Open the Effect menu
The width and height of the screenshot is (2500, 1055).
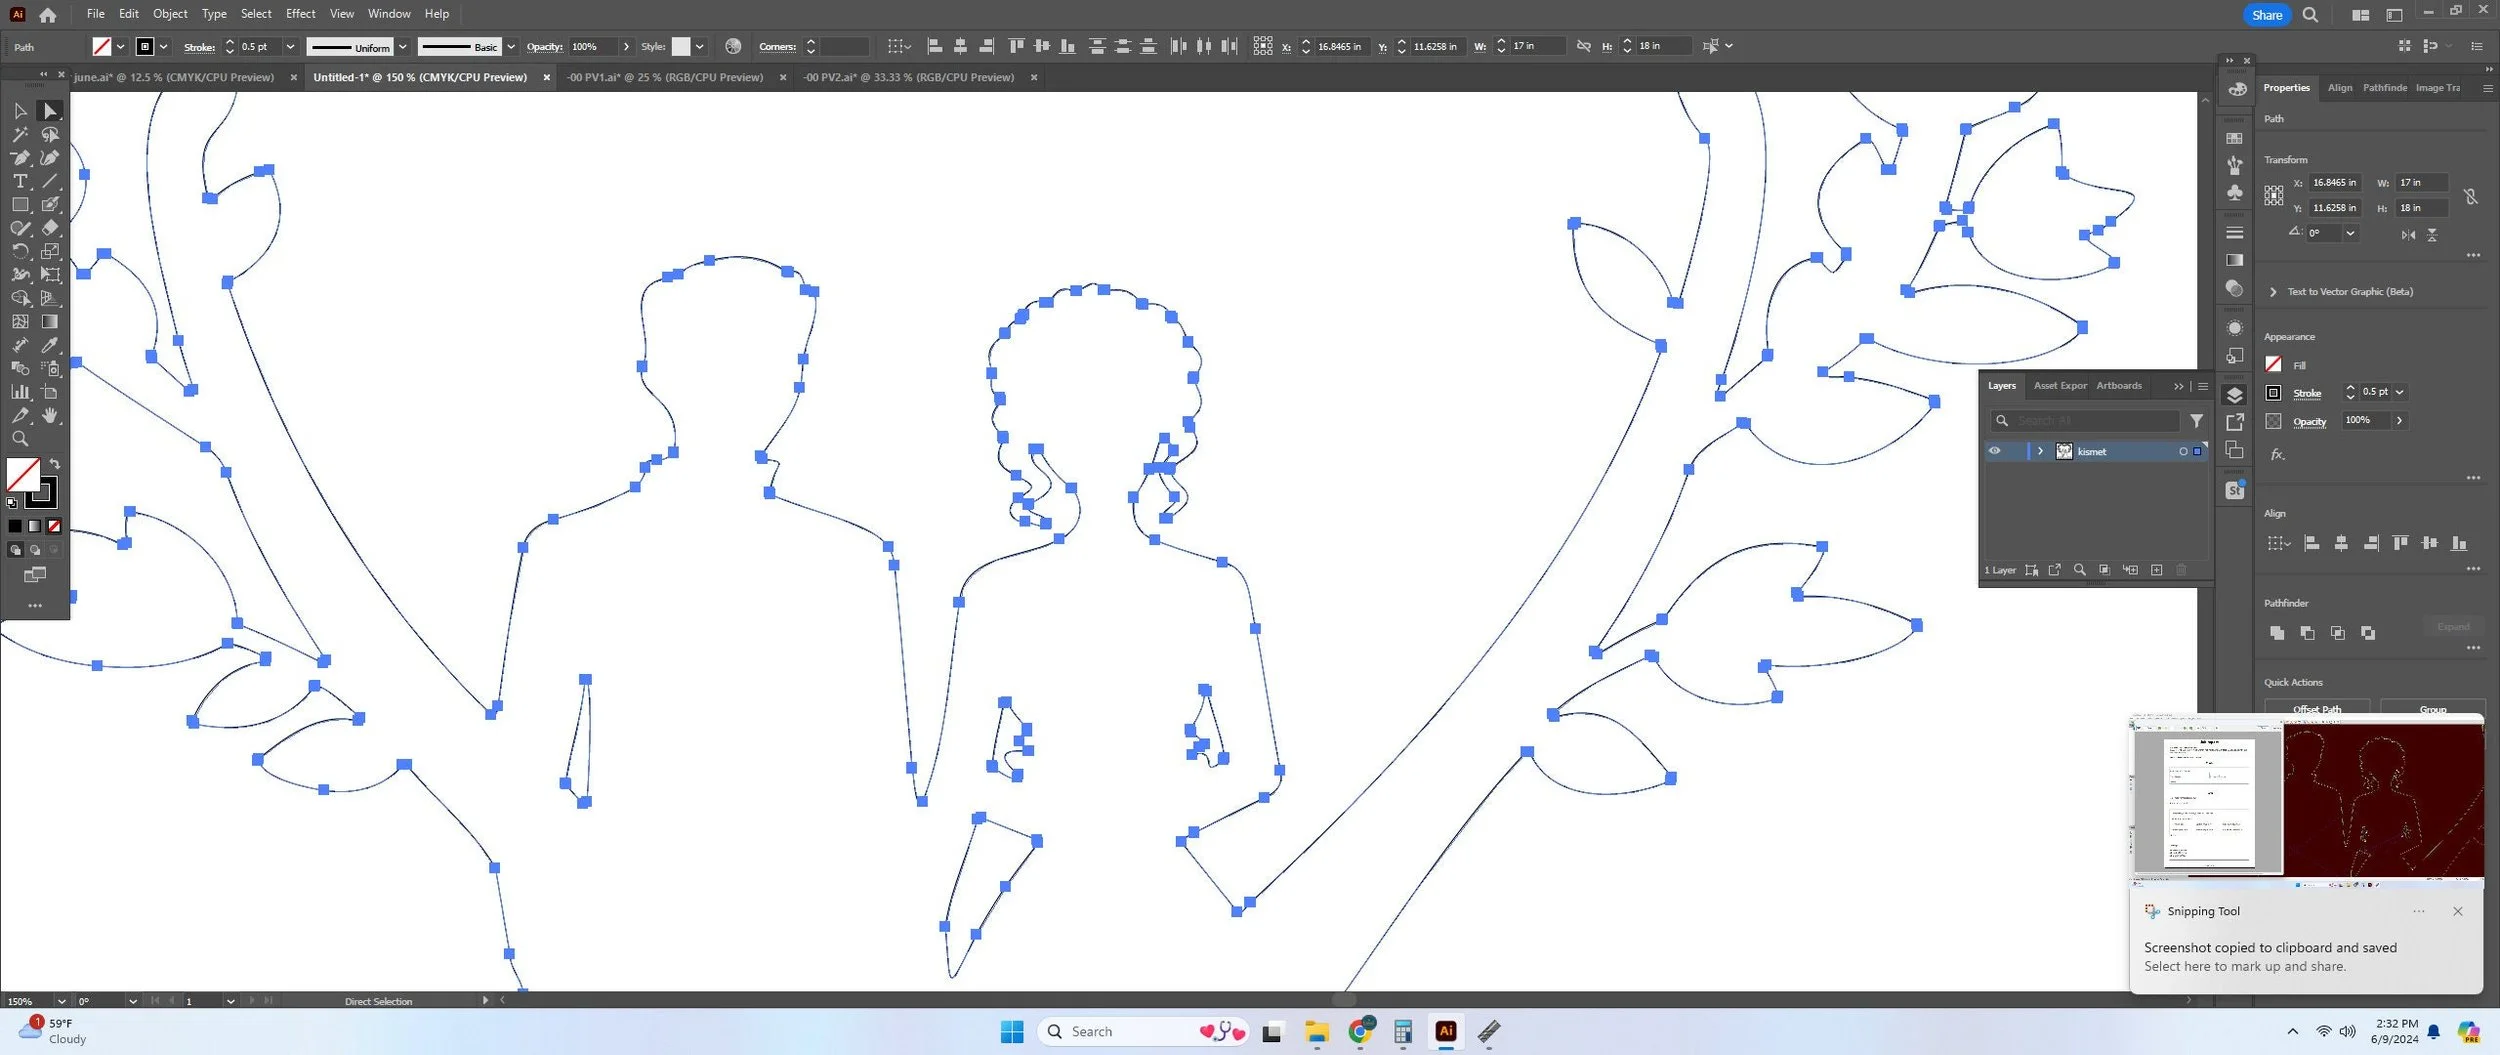(x=300, y=14)
